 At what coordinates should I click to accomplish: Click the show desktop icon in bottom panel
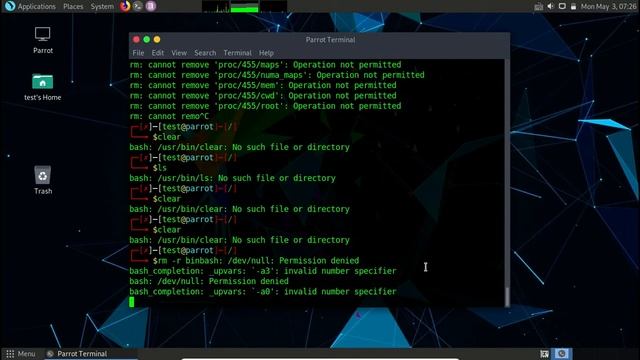[544, 354]
